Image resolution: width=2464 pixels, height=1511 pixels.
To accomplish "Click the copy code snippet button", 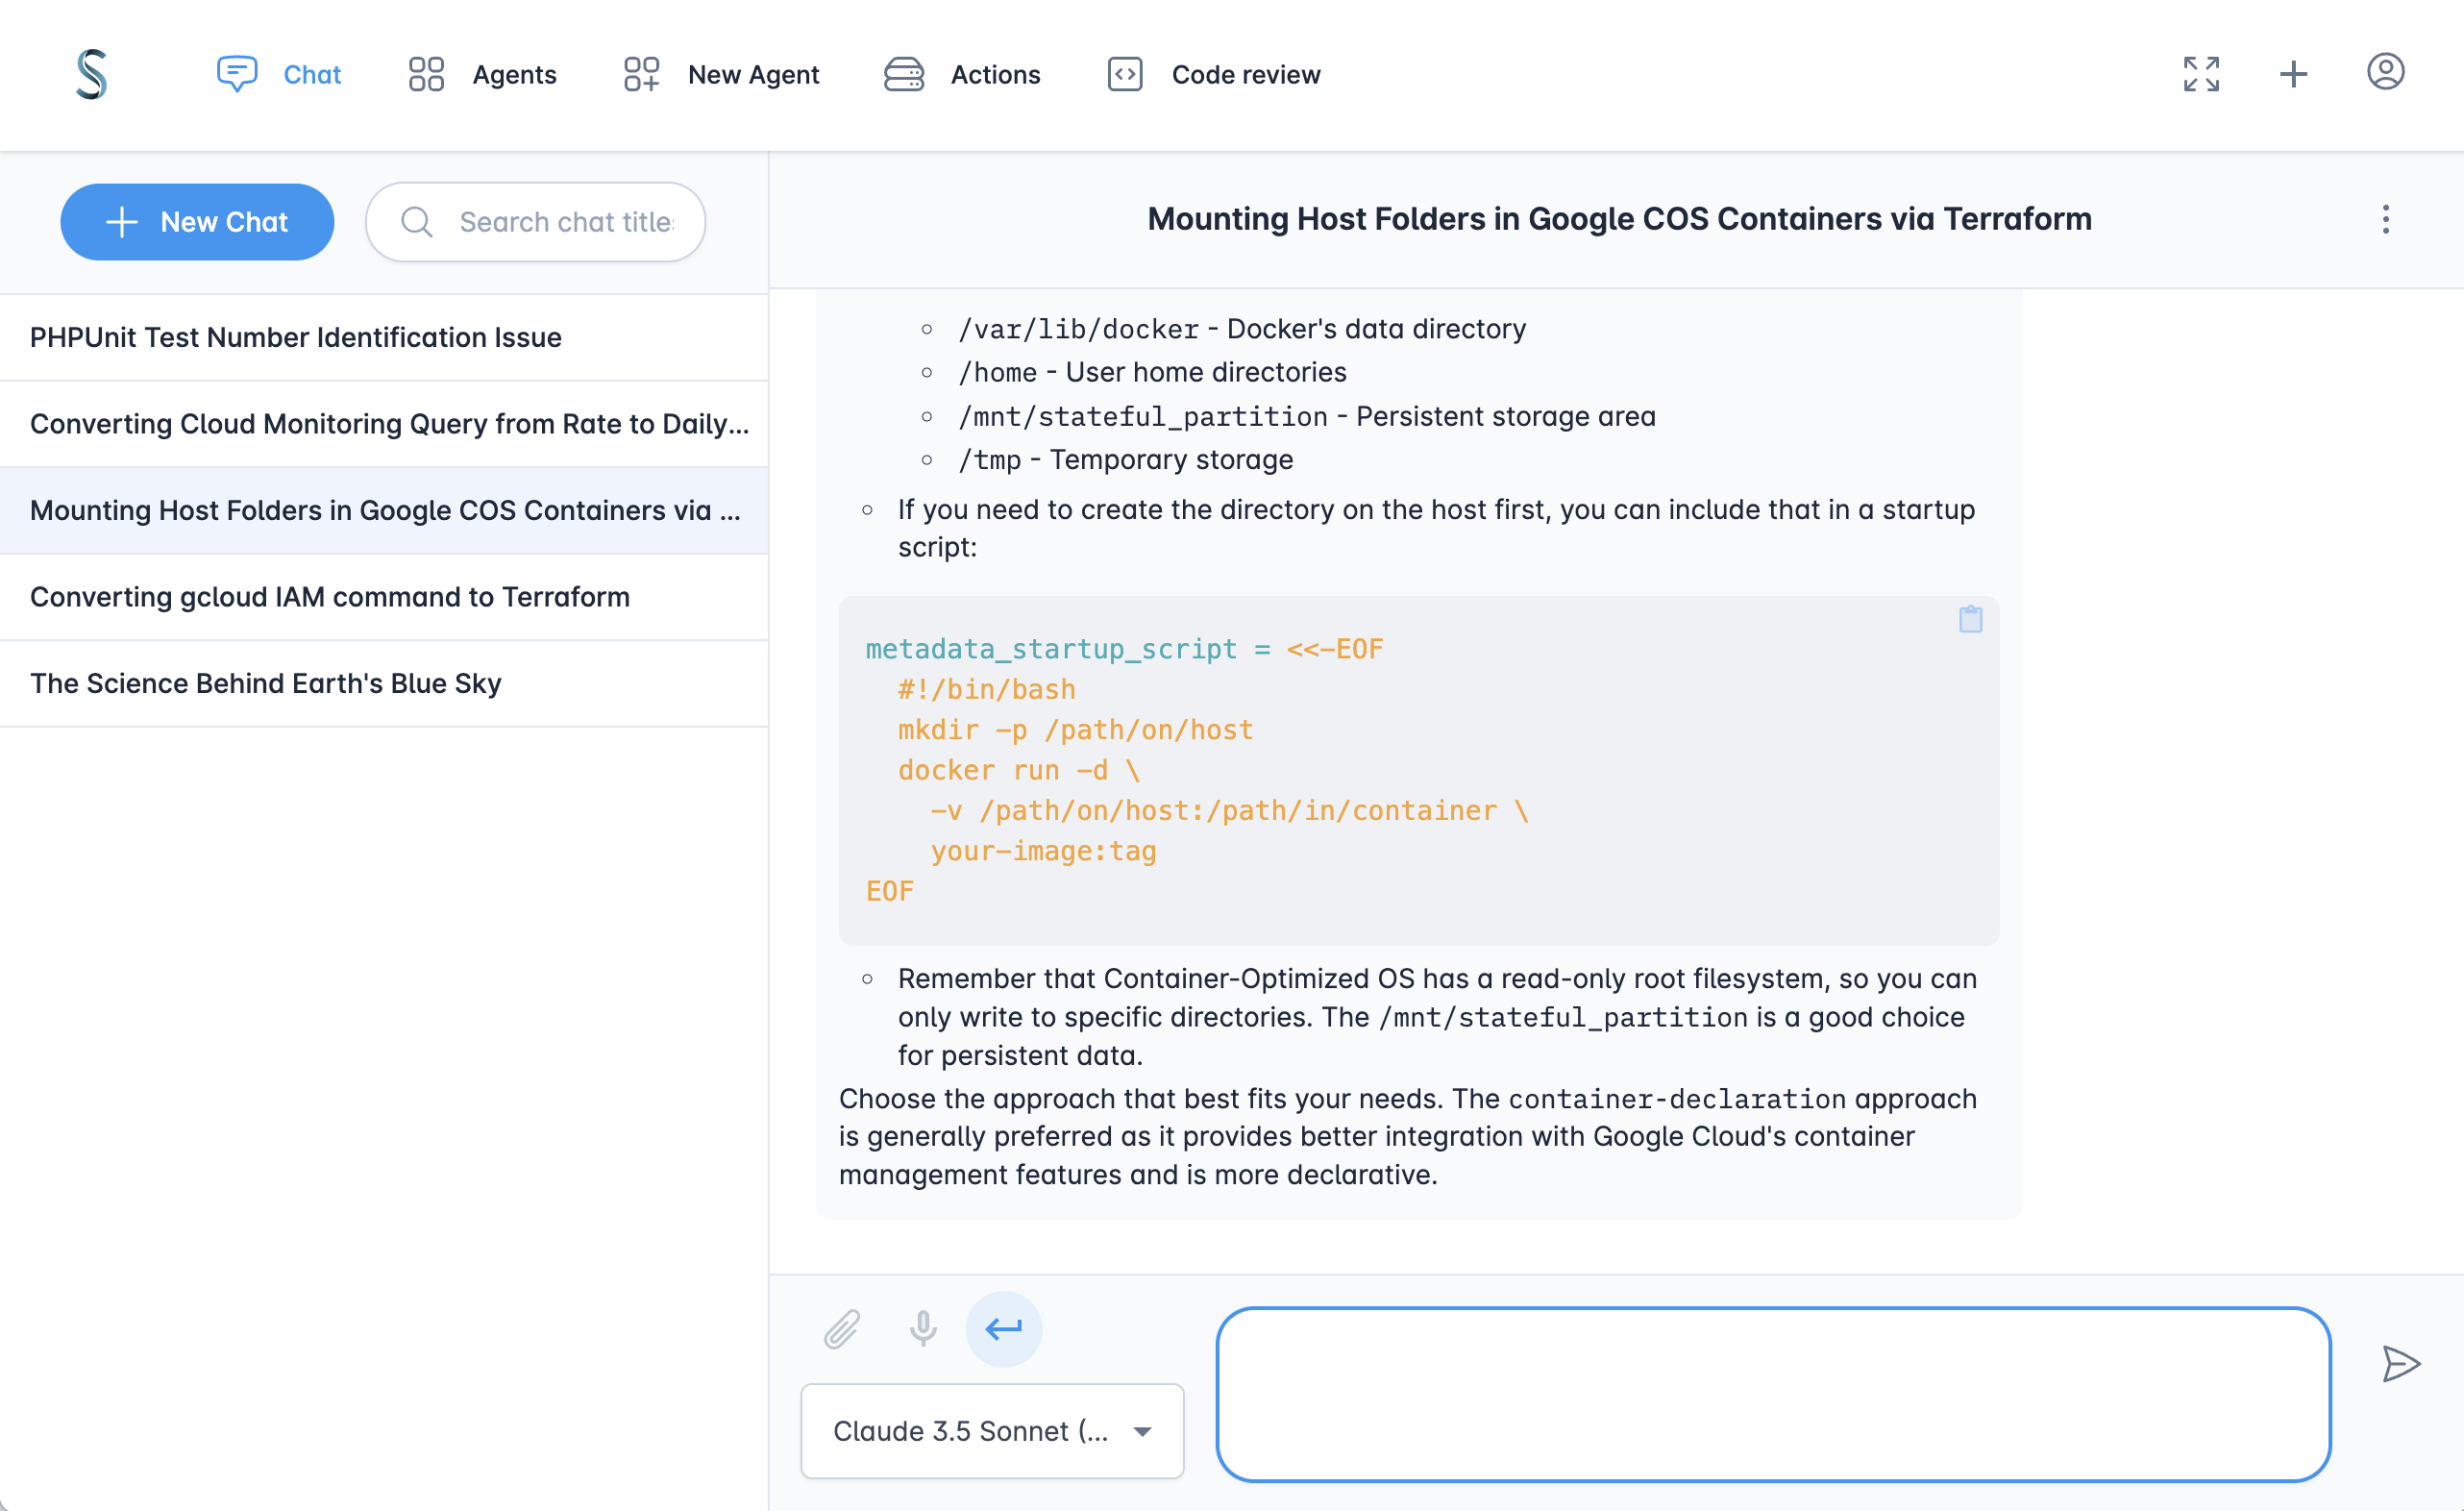I will click(1969, 620).
